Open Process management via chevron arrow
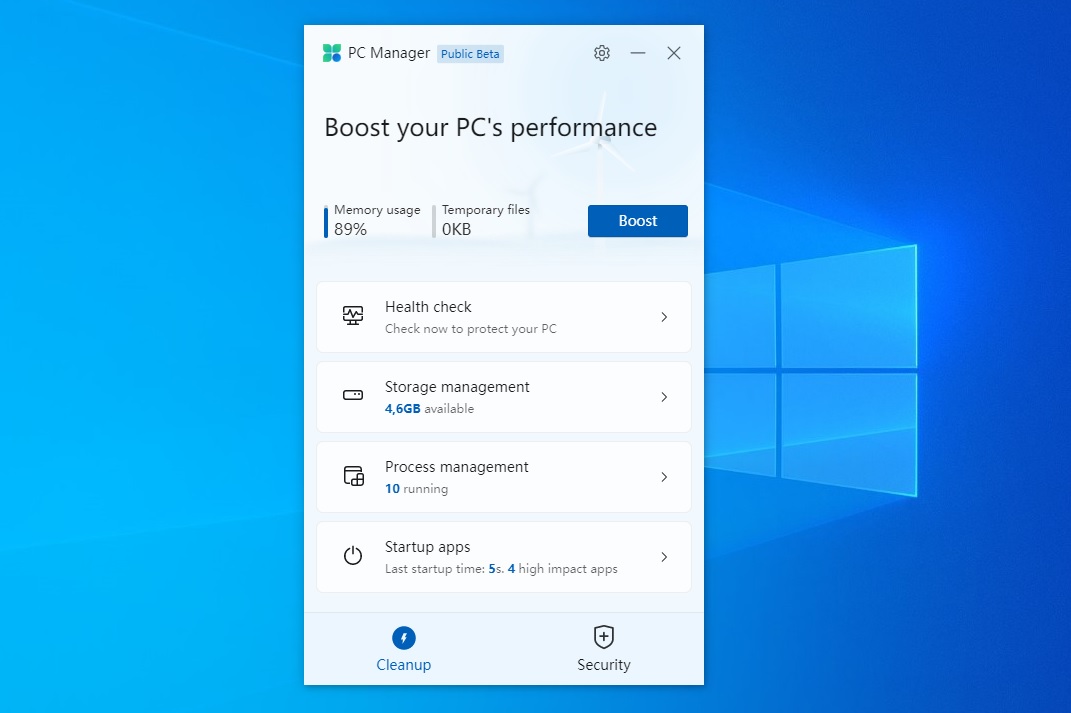 coord(664,477)
